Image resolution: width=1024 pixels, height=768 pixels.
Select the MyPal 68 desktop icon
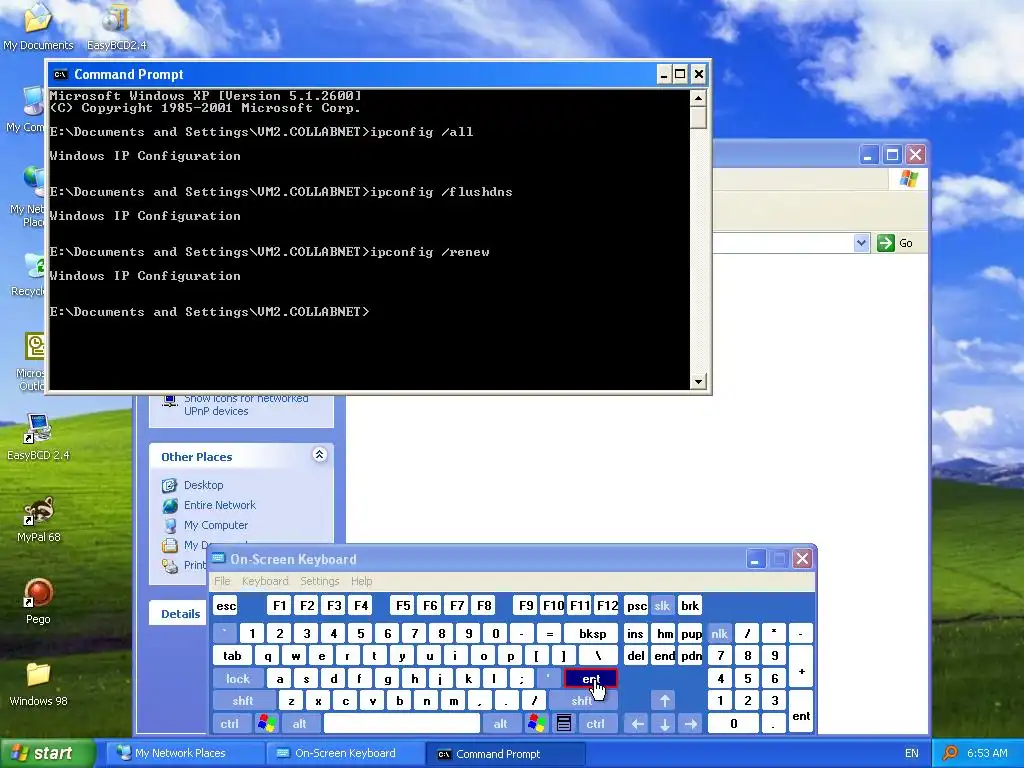click(x=39, y=520)
